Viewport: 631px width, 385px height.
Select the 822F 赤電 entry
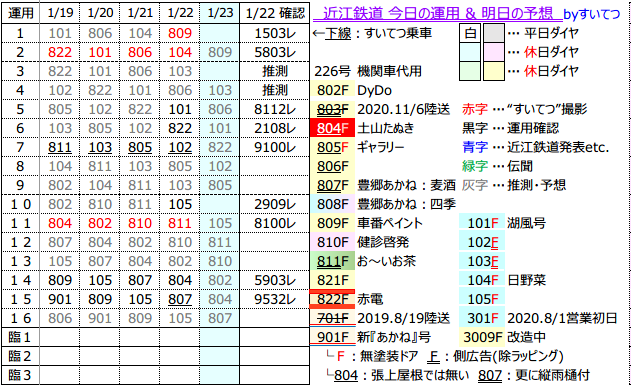pos(347,299)
